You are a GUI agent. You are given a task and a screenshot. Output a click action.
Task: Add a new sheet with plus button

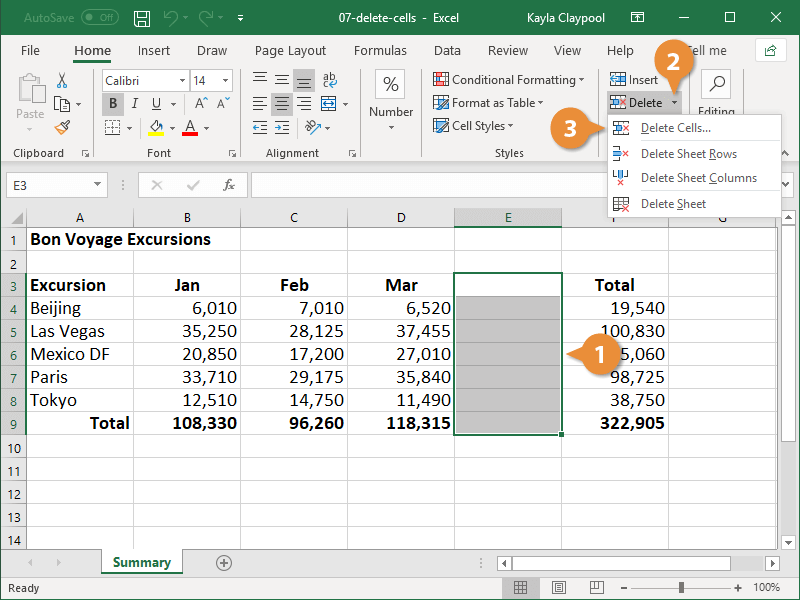coord(224,563)
